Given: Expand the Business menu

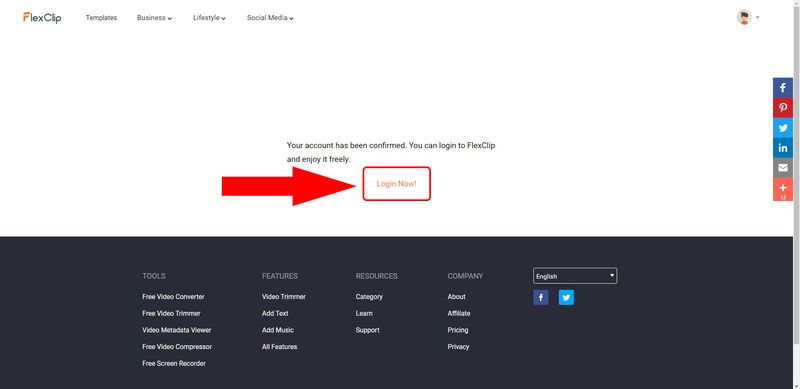Looking at the screenshot, I should (154, 18).
